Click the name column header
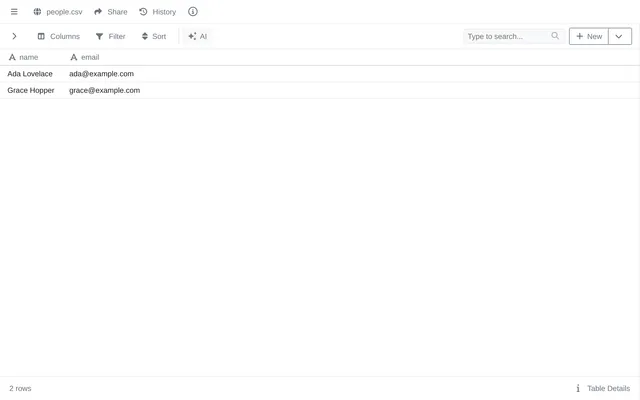 (33, 57)
